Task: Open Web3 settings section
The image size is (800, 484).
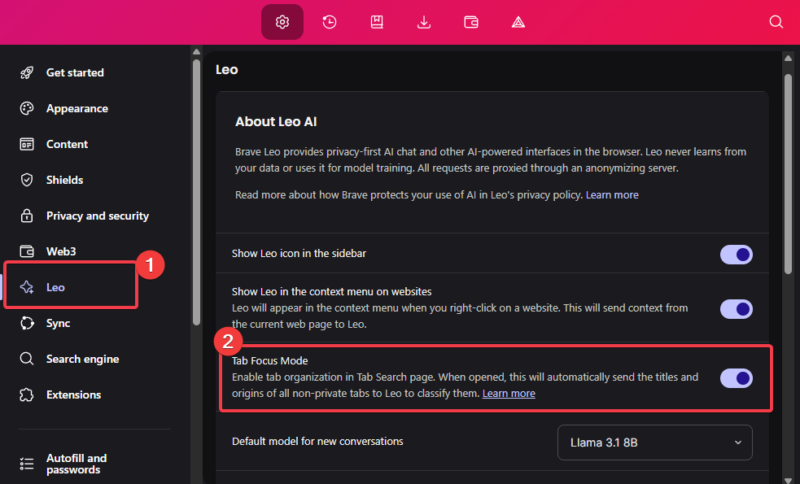Action: pyautogui.click(x=61, y=251)
